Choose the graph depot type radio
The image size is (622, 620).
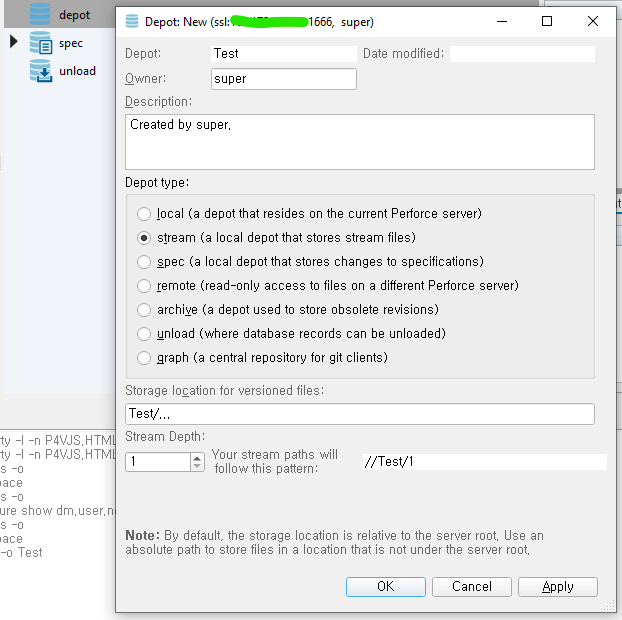point(144,358)
